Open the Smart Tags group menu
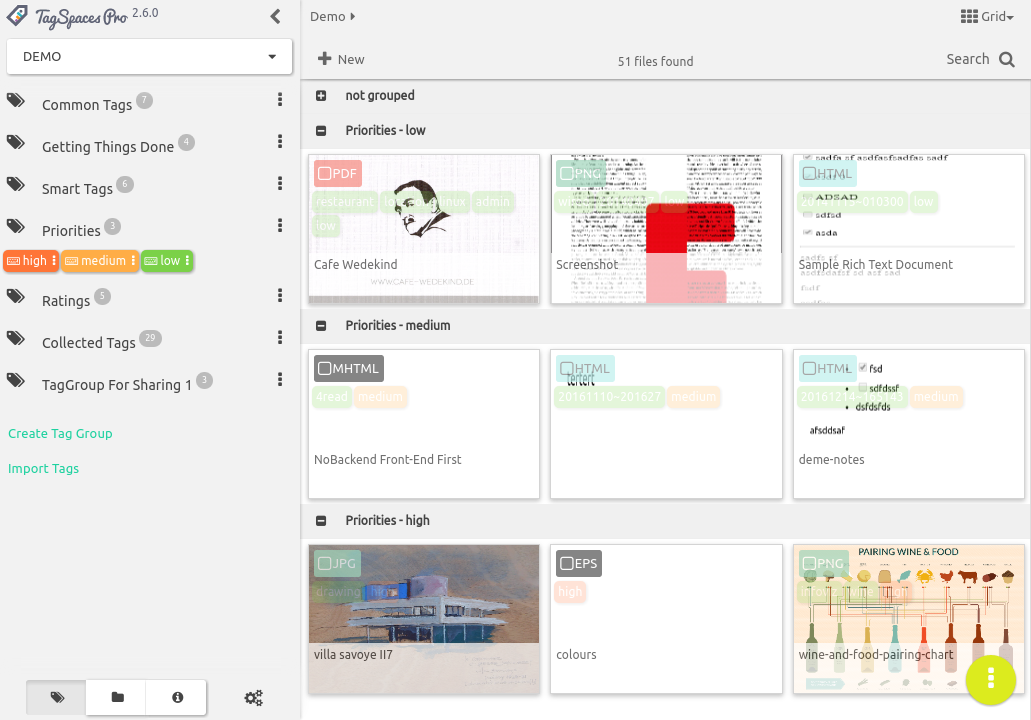 pos(279,183)
